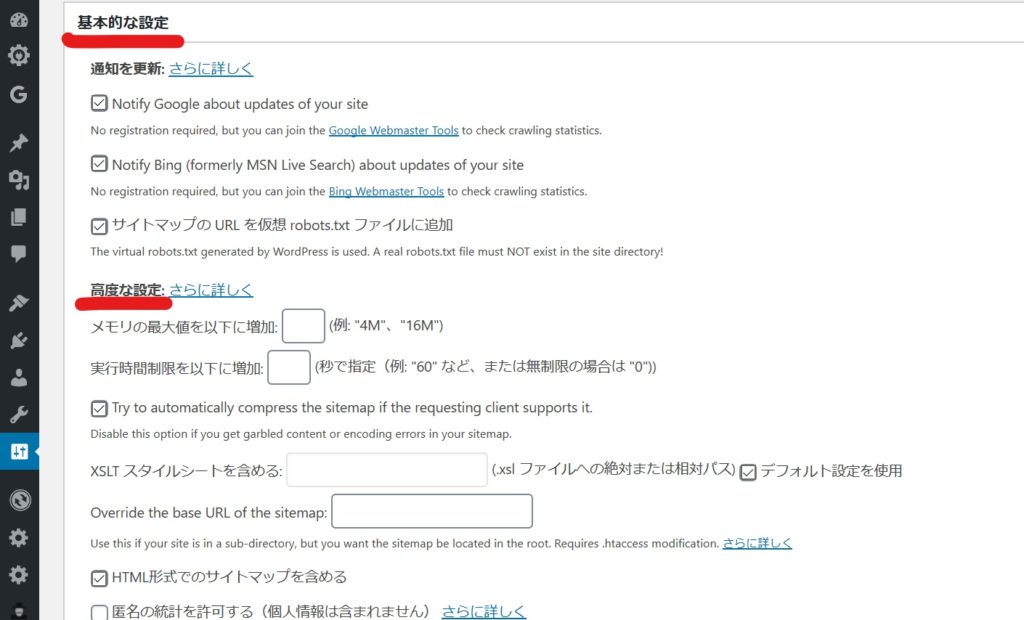This screenshot has height=620, width=1024.
Task: Open さらに詳しく link next to 通知を更新
Action: pos(211,69)
